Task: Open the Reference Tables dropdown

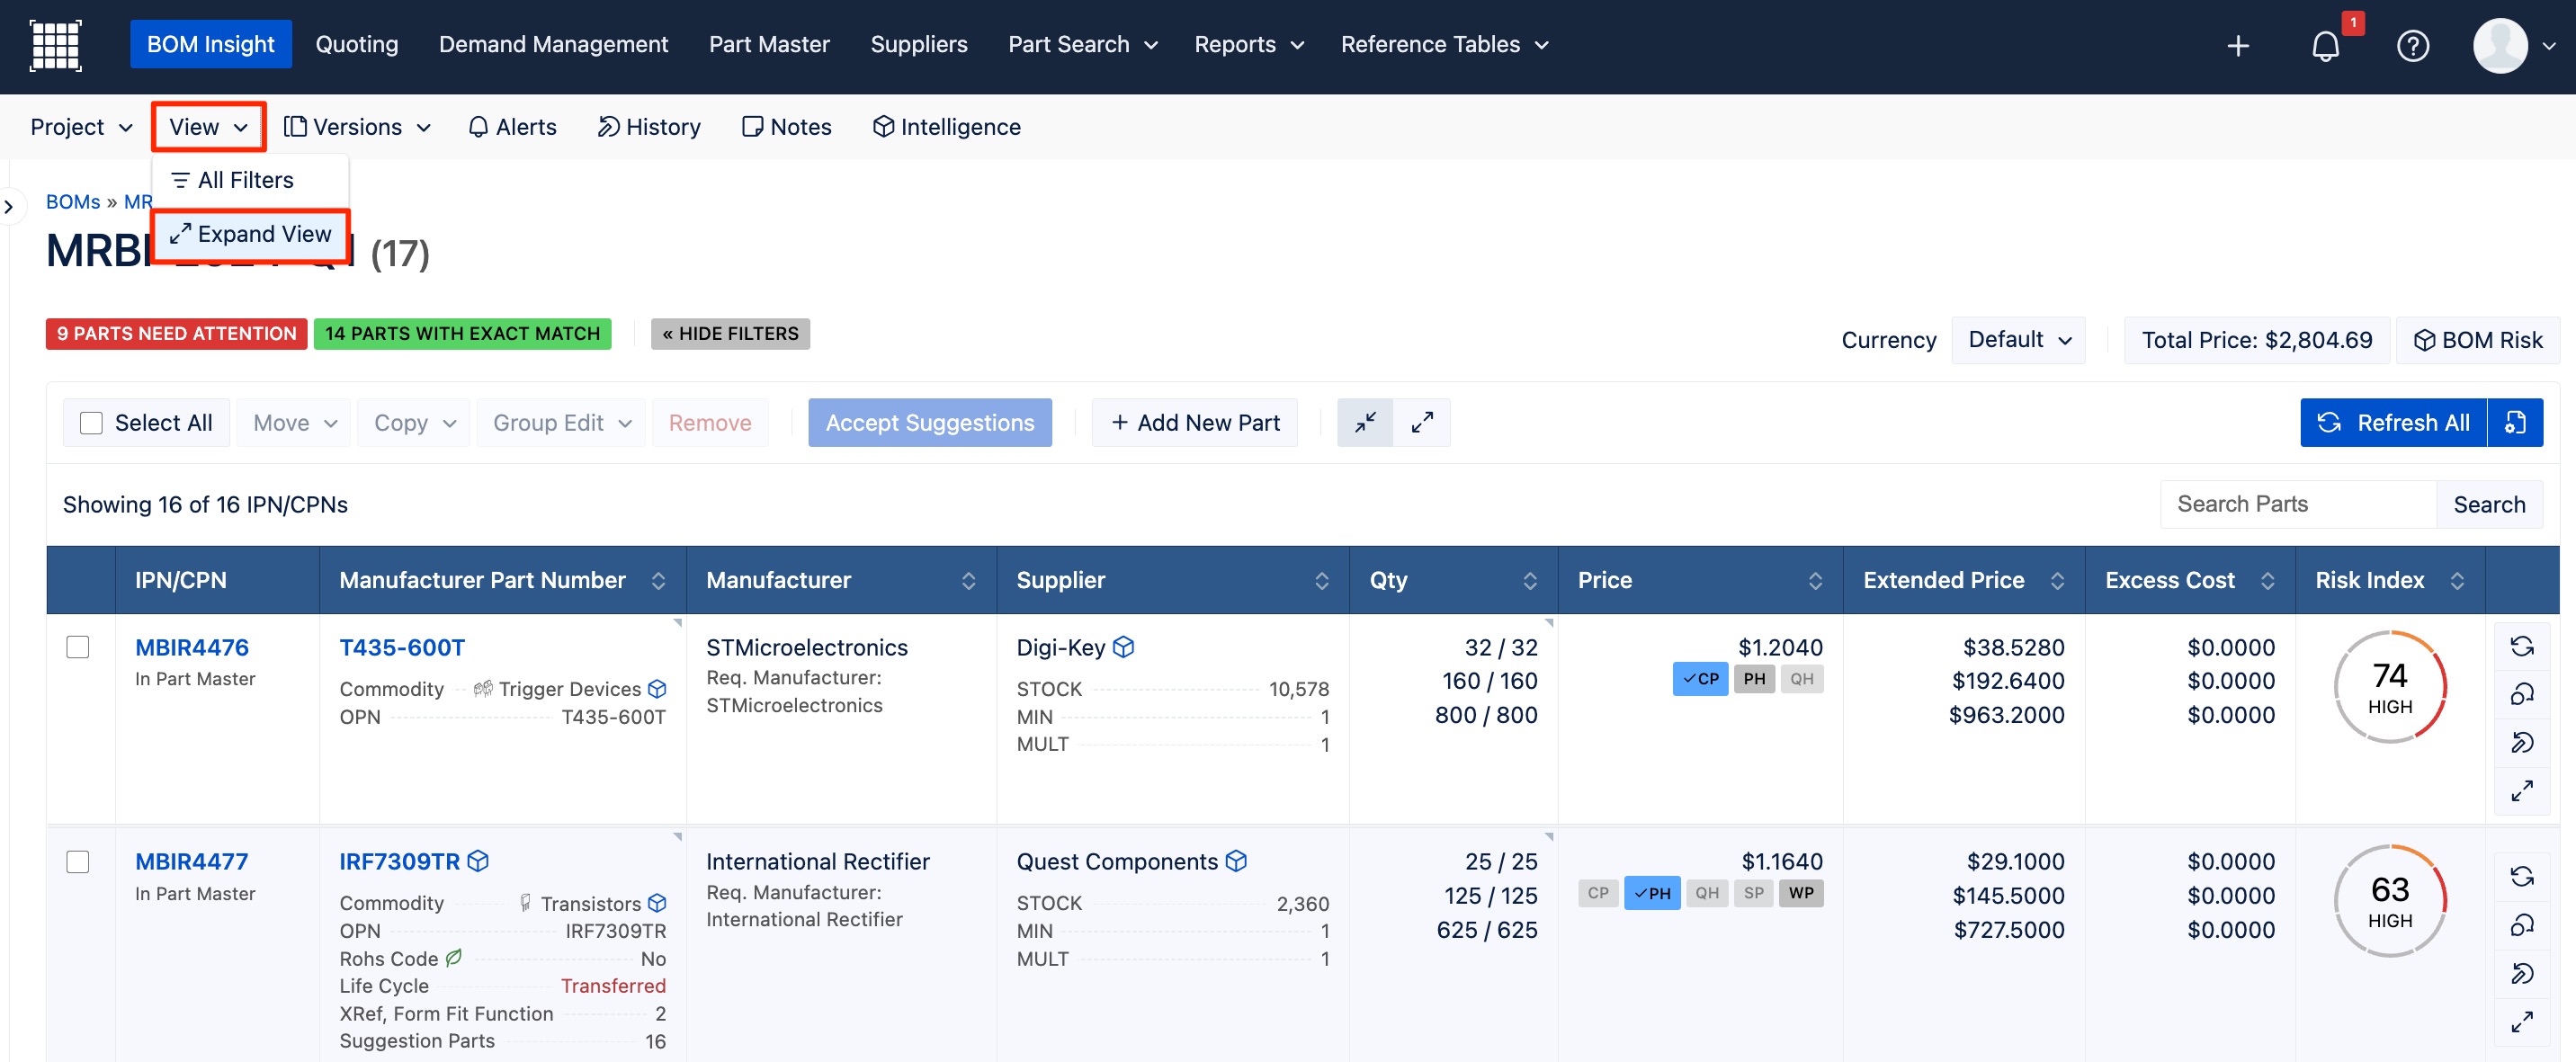Action: [x=1444, y=45]
